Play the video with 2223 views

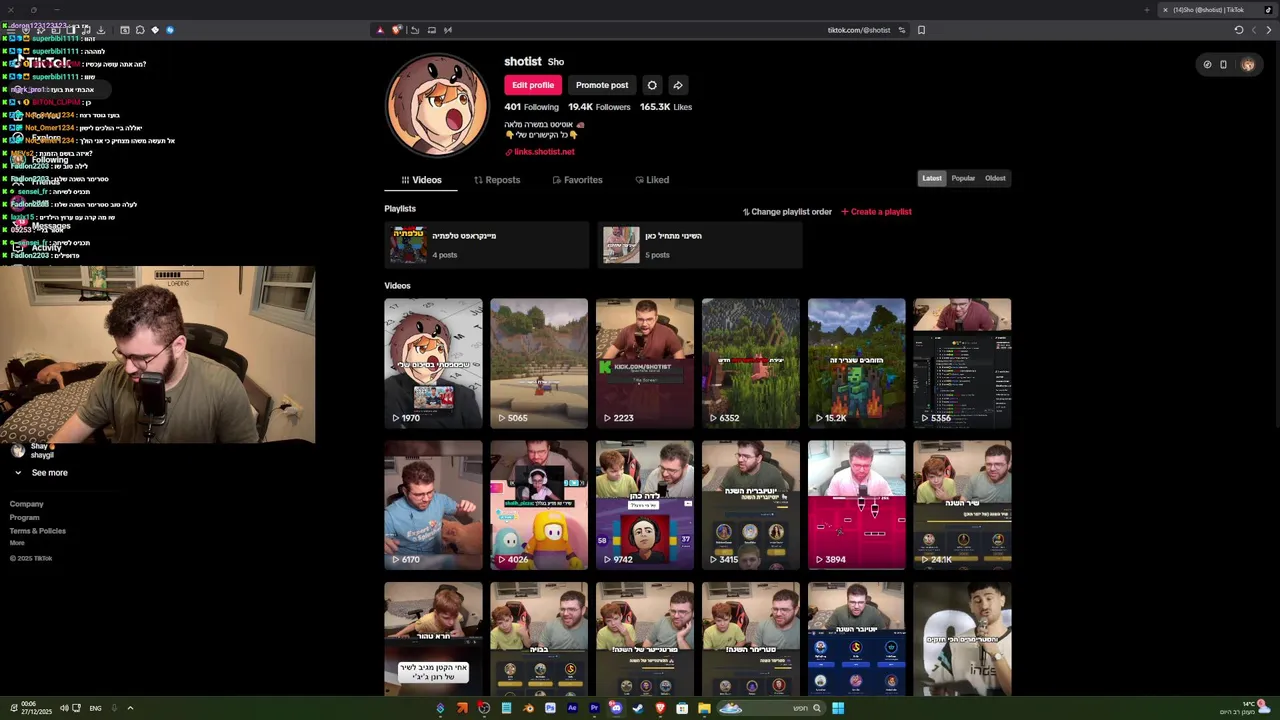(645, 363)
